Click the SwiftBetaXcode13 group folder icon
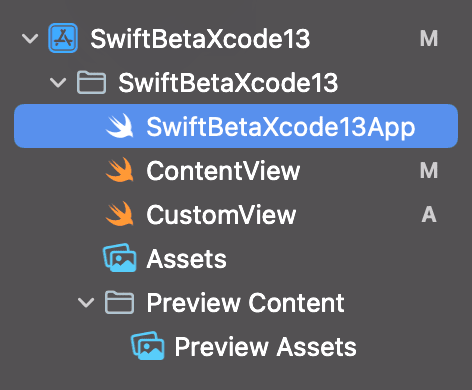Image resolution: width=472 pixels, height=390 pixels. pos(91,82)
